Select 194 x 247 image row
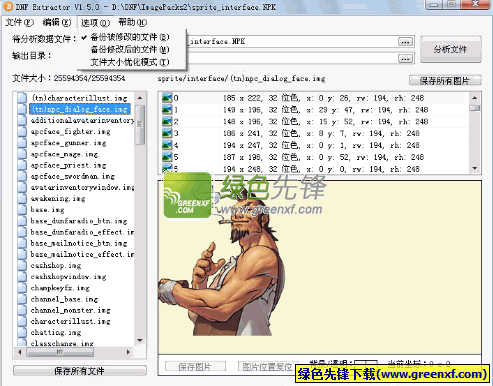Viewport: 493px width, 386px height. 313,145
